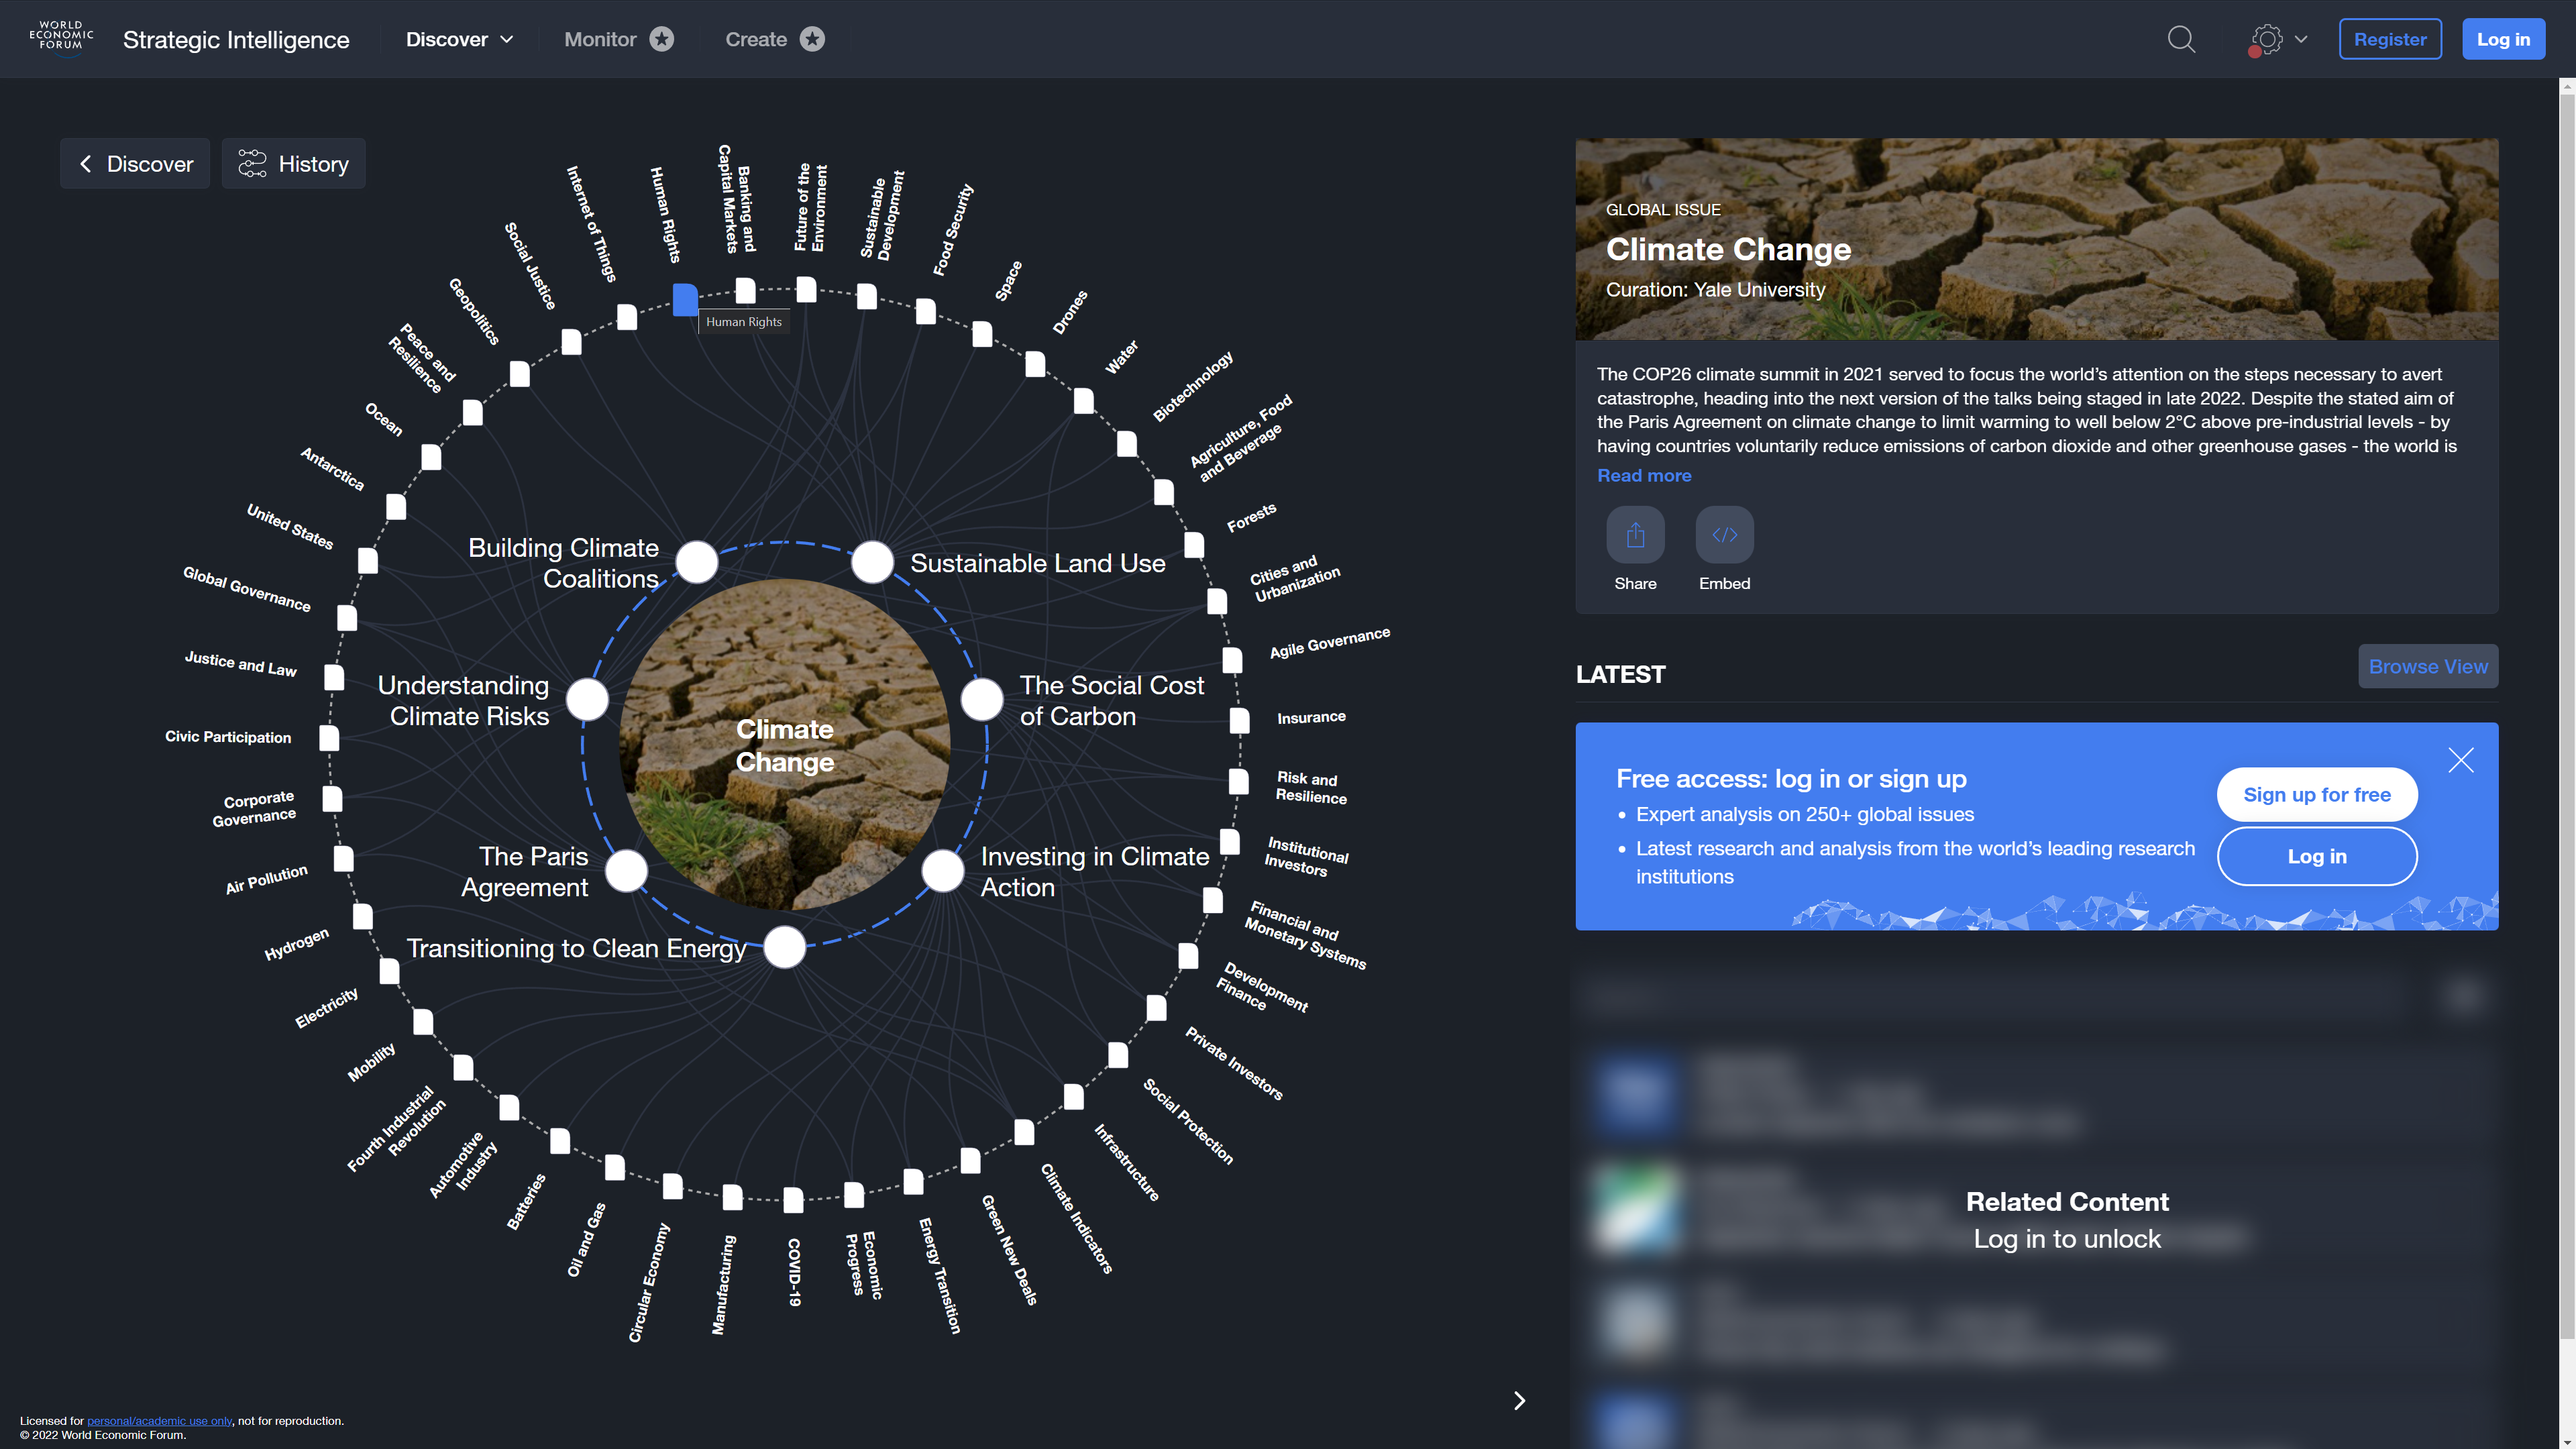Open the settings gear icon
This screenshot has height=1449, width=2576.
2266,39
